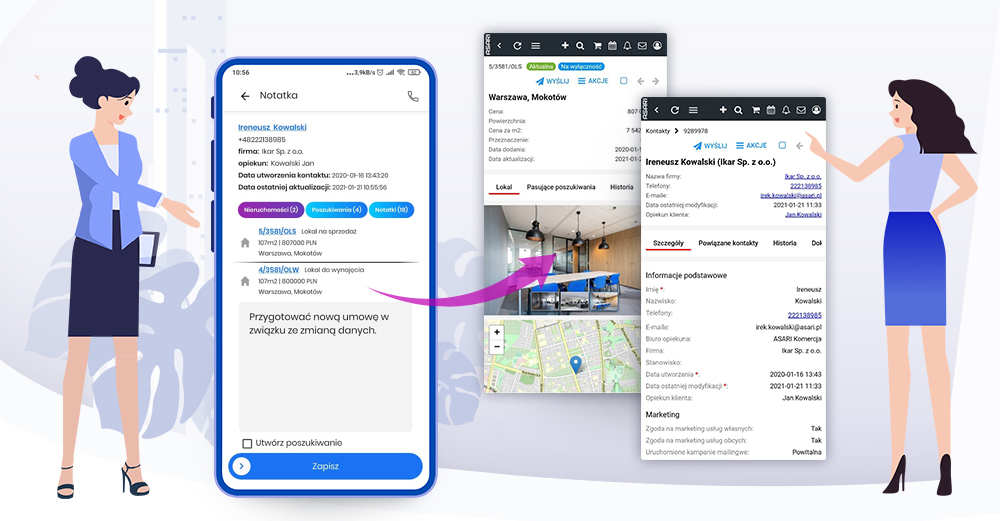Zoom out on the map
The width and height of the screenshot is (1000, 521).
click(497, 346)
